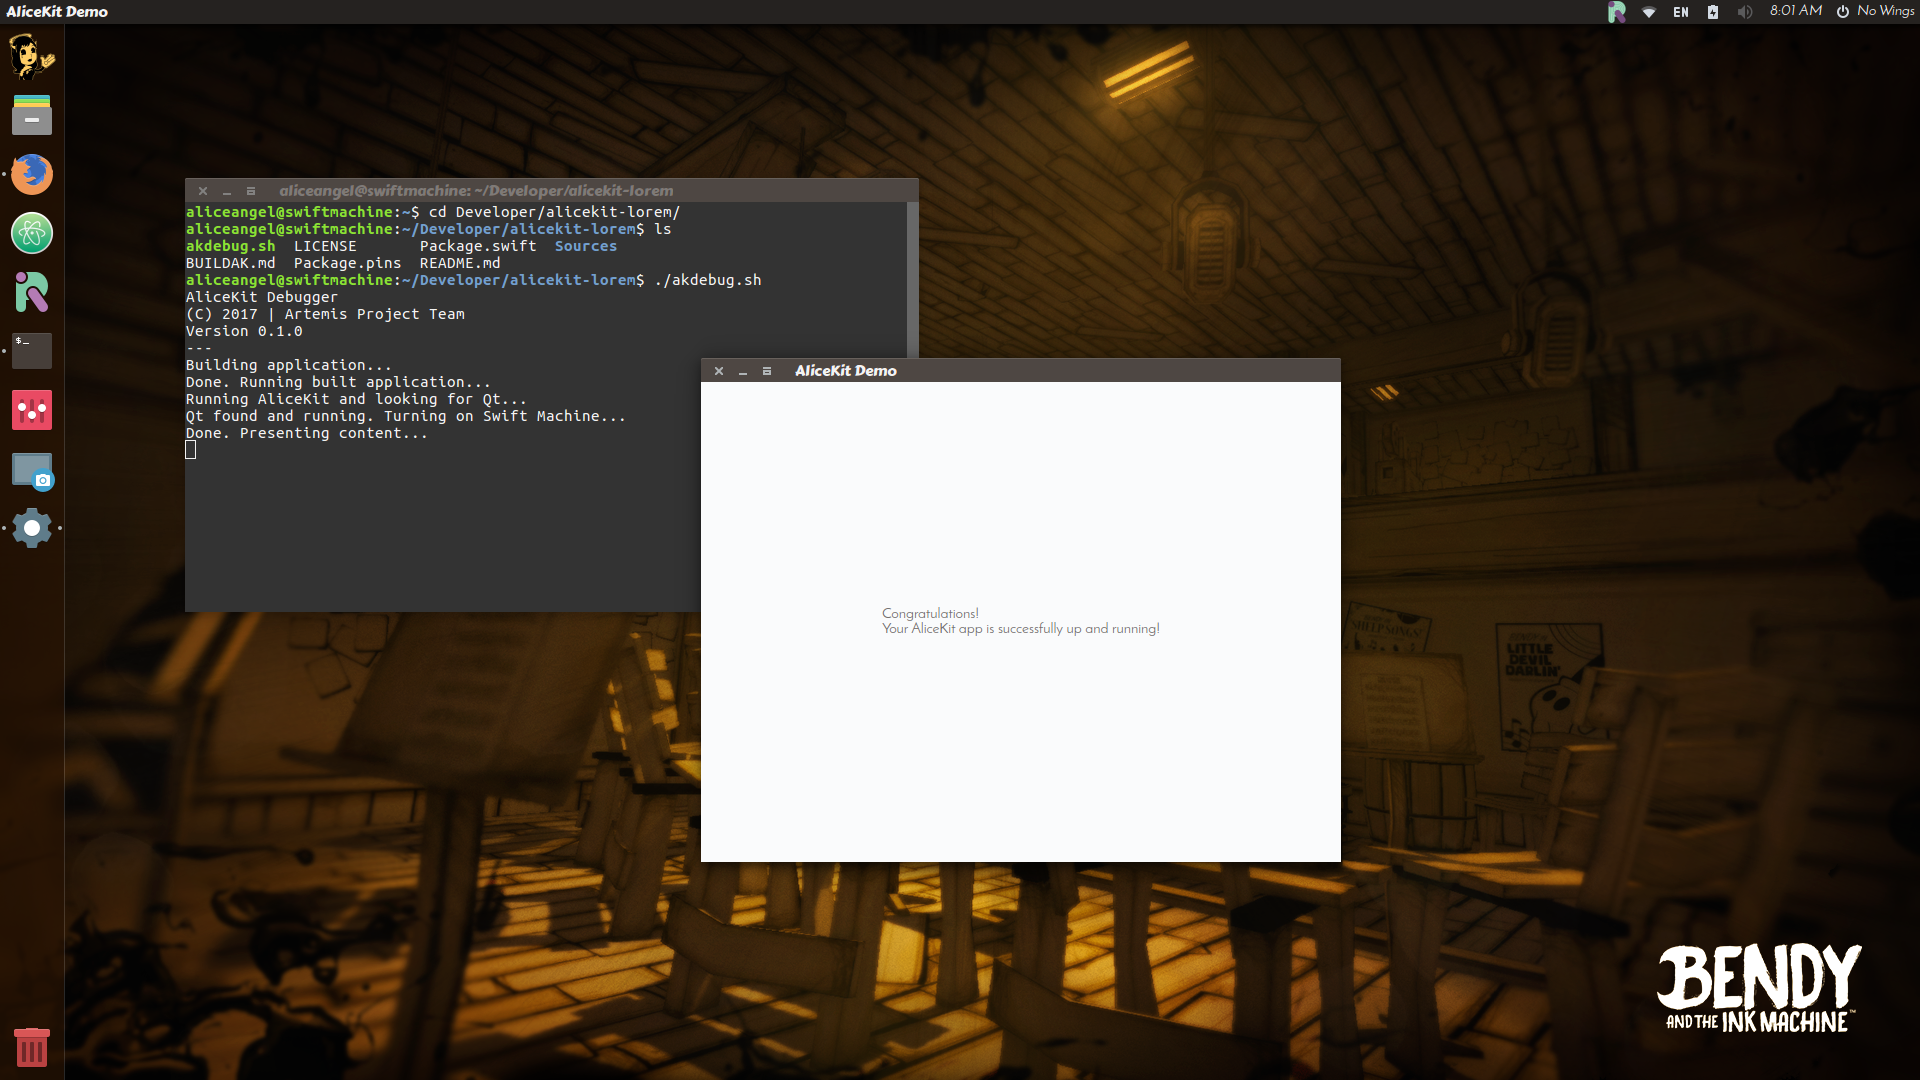Show the battery indicator menu
This screenshot has width=1920, height=1080.
tap(1713, 12)
